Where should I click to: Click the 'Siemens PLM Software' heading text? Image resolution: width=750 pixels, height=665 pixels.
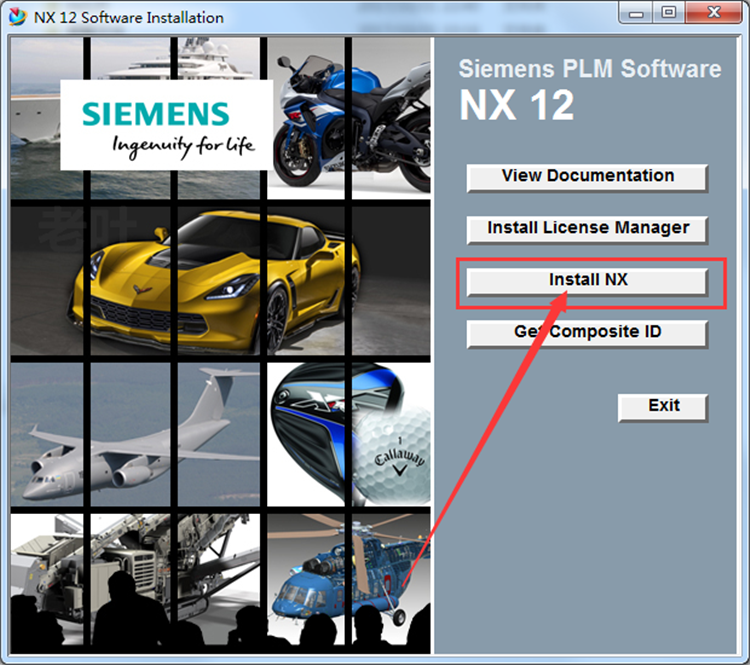pos(590,68)
